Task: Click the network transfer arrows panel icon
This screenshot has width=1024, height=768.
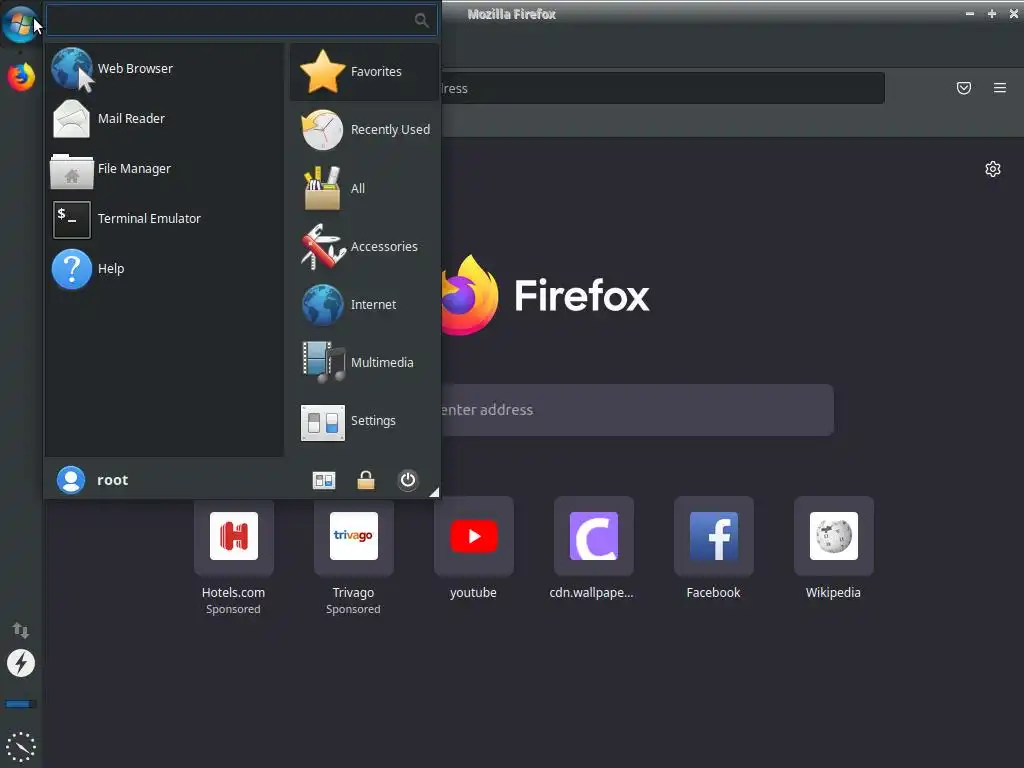Action: [21, 630]
